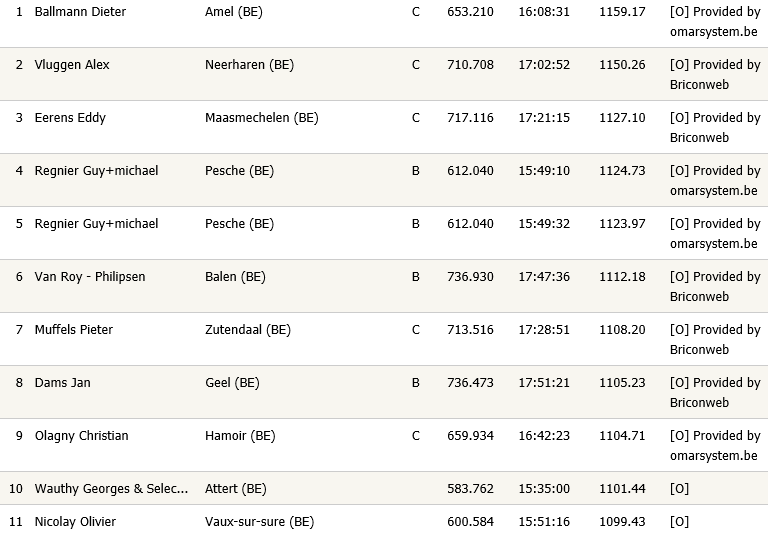Open Eerens Eddy result entry
Image resolution: width=769 pixels, height=535 pixels.
tap(70, 118)
